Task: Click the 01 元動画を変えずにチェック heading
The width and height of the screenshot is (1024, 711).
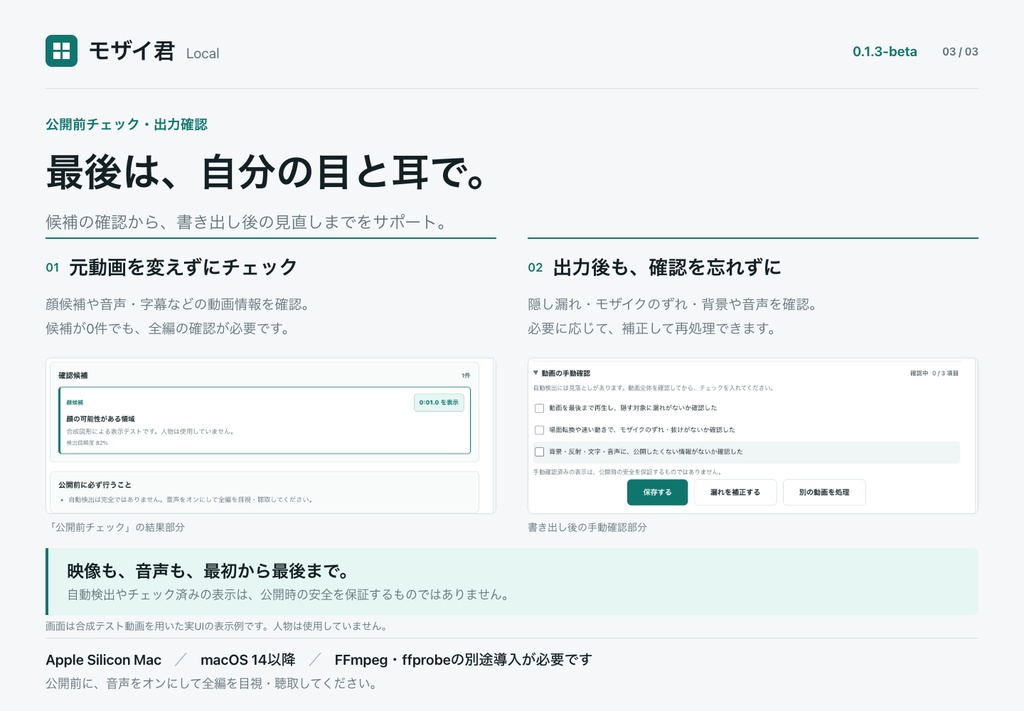Action: tap(172, 267)
